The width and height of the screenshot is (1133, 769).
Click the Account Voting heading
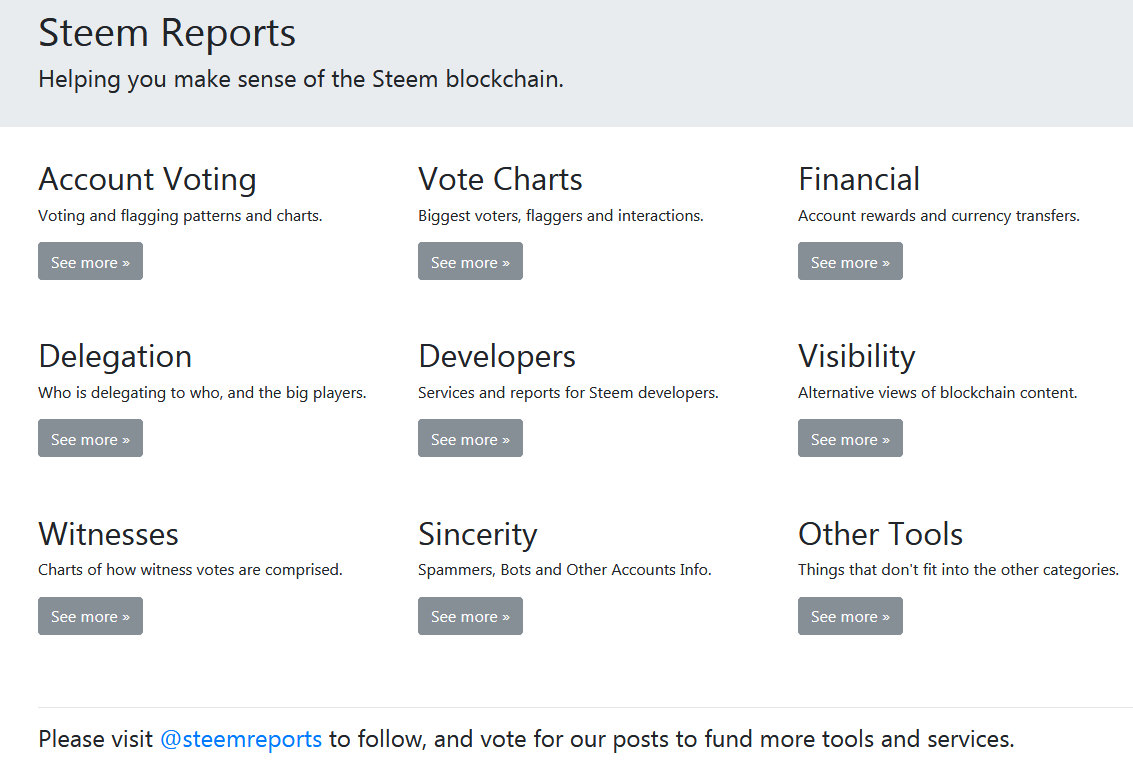click(x=147, y=179)
